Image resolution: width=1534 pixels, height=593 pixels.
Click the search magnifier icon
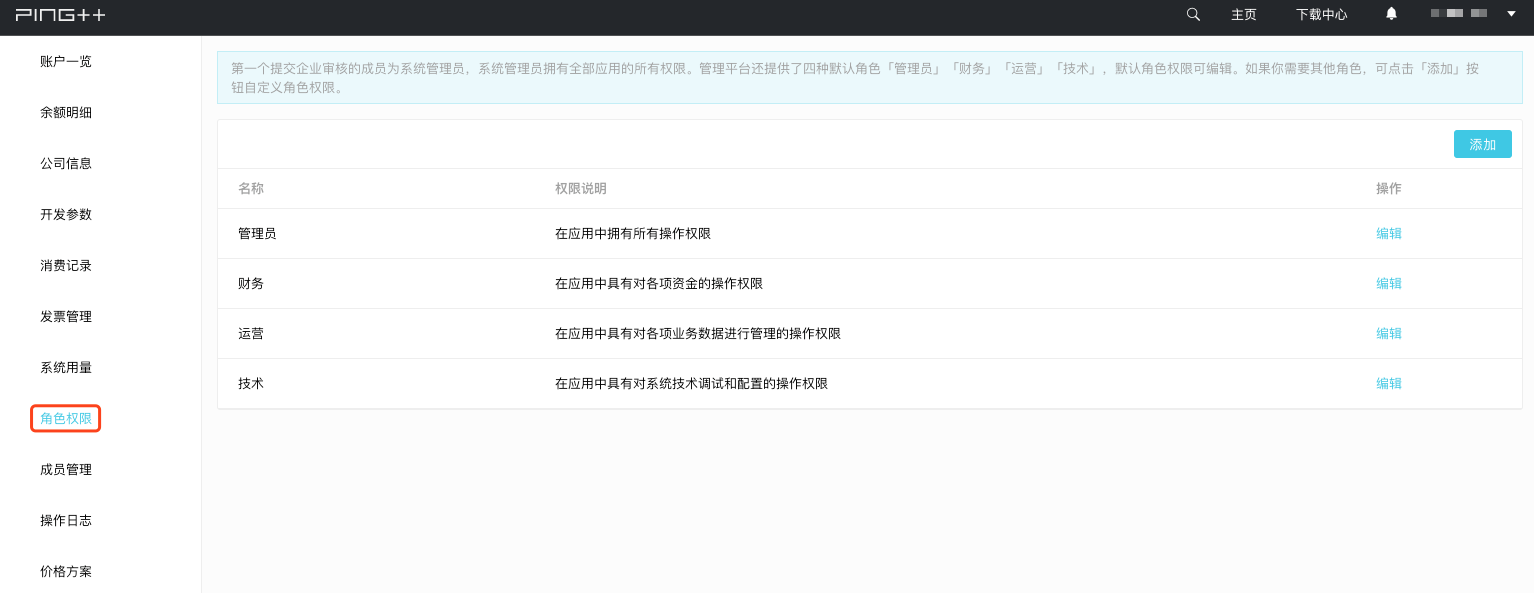tap(1193, 14)
